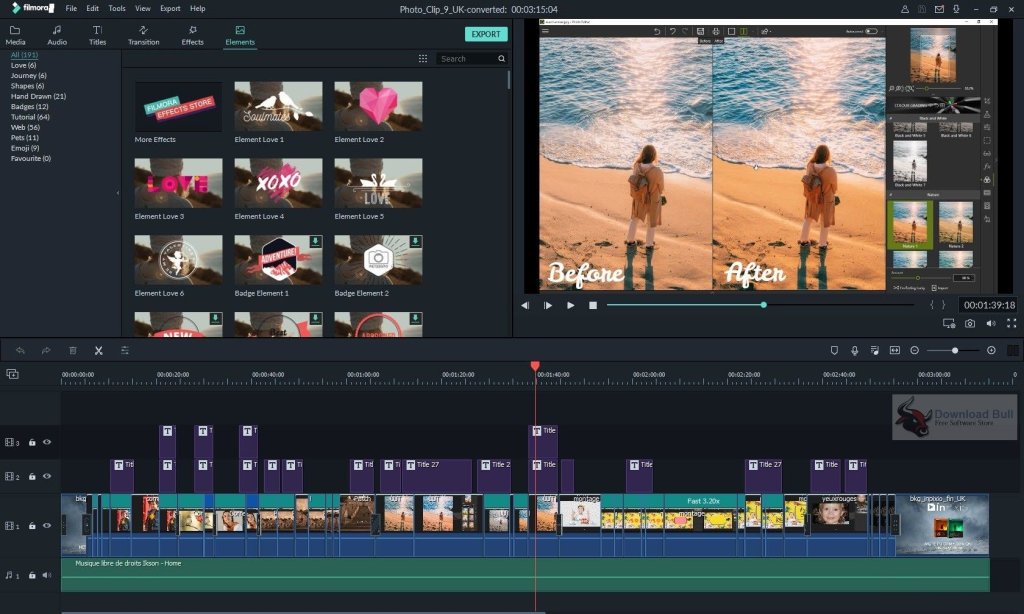Add a marker with the marker icon

[x=835, y=350]
